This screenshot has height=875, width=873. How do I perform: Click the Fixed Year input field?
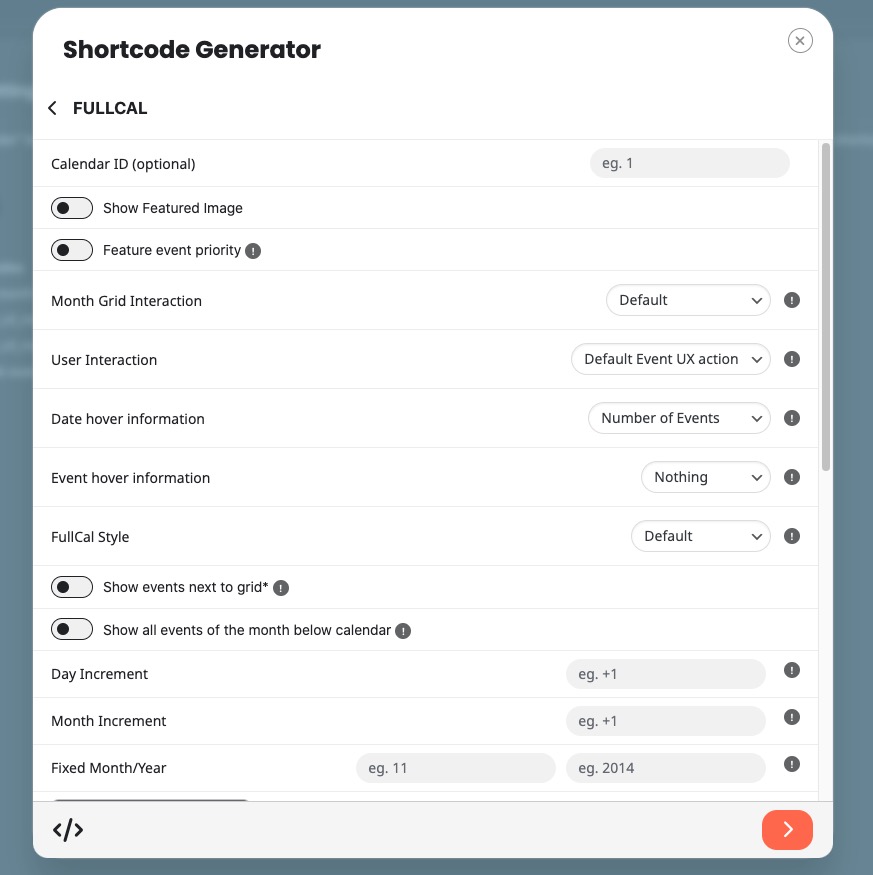(x=665, y=768)
